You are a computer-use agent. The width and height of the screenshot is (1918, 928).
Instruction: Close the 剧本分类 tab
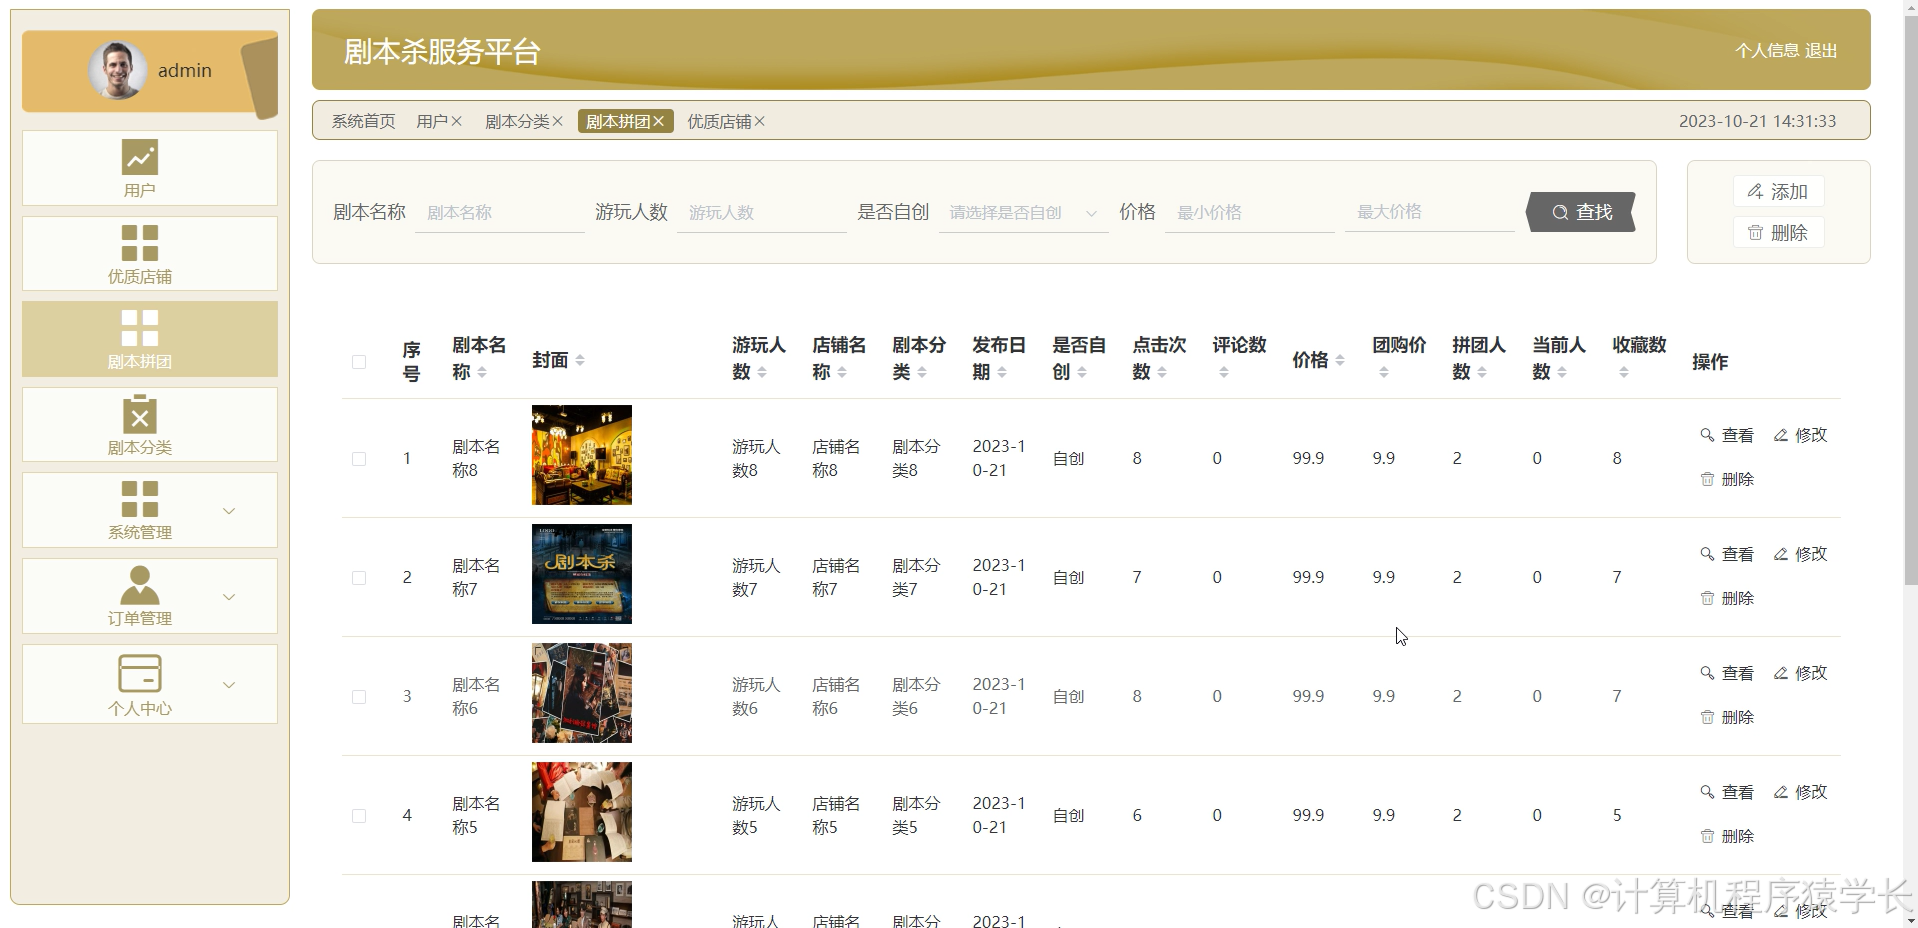coord(557,121)
